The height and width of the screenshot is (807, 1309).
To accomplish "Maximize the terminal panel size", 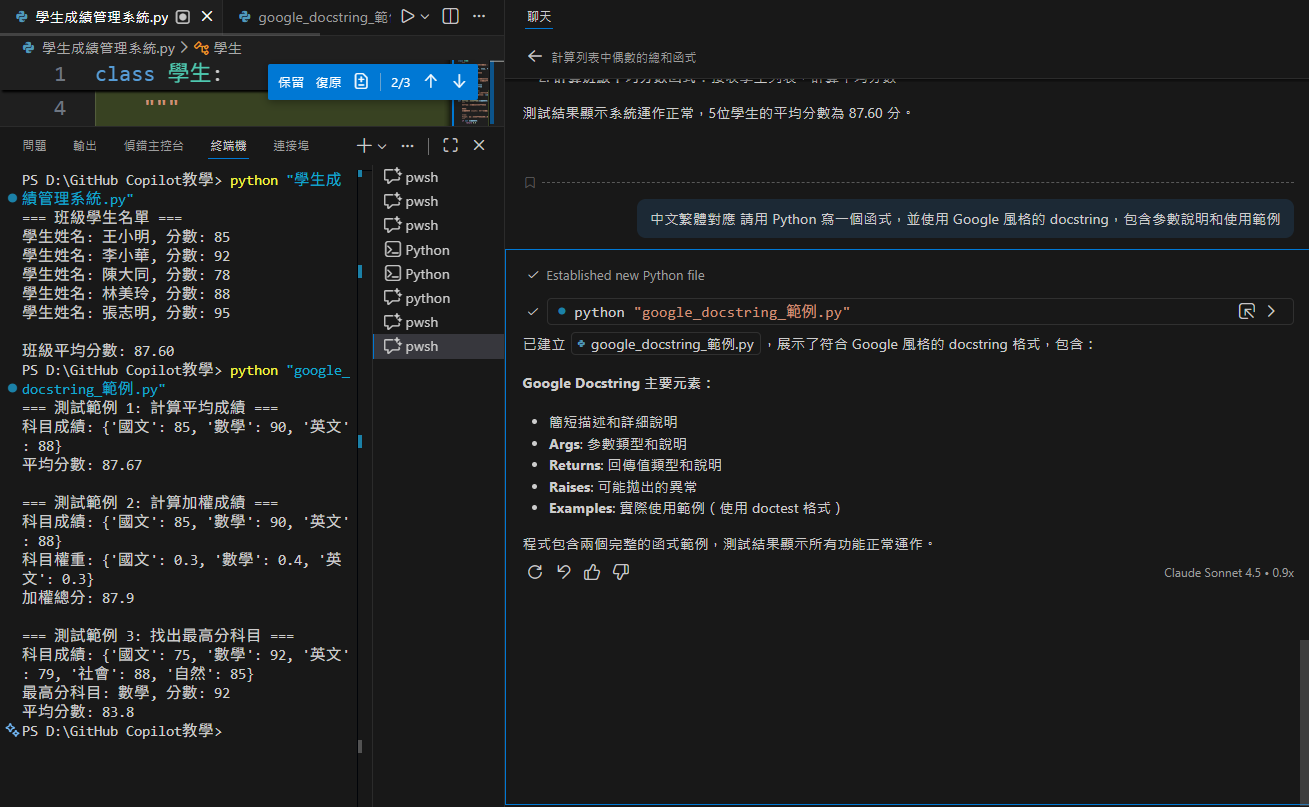I will coord(450,146).
